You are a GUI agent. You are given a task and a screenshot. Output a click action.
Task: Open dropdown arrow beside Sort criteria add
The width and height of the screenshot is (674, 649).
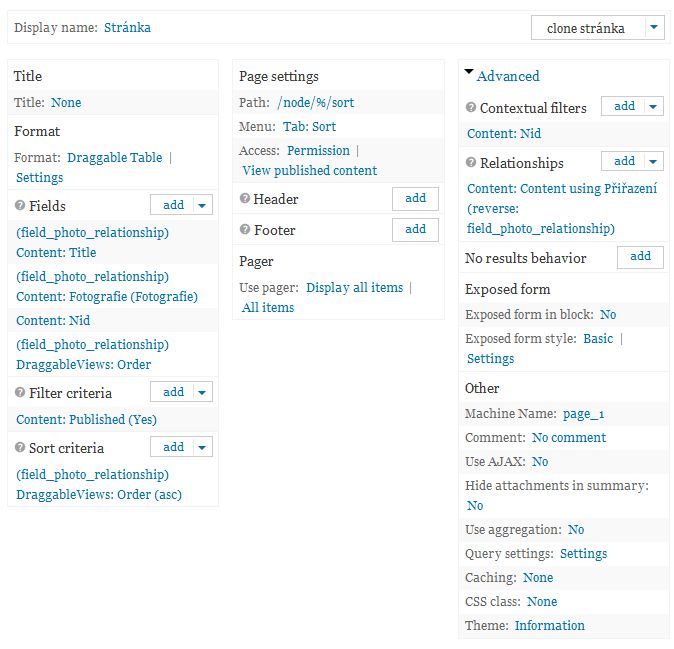point(202,448)
